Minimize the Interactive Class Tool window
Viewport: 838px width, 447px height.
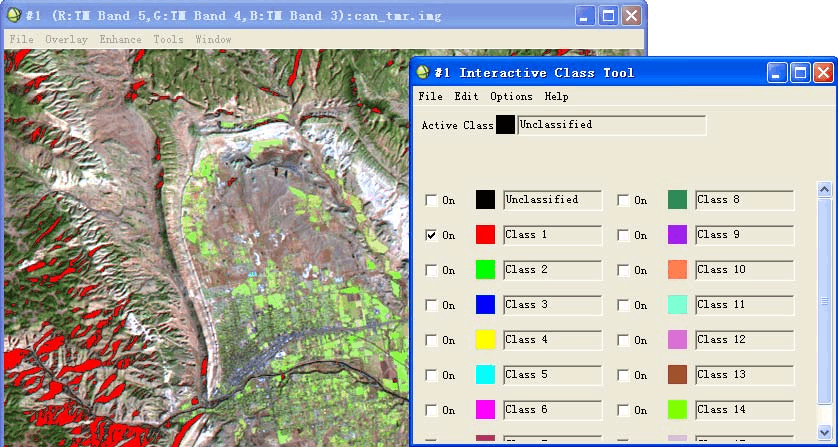click(778, 72)
